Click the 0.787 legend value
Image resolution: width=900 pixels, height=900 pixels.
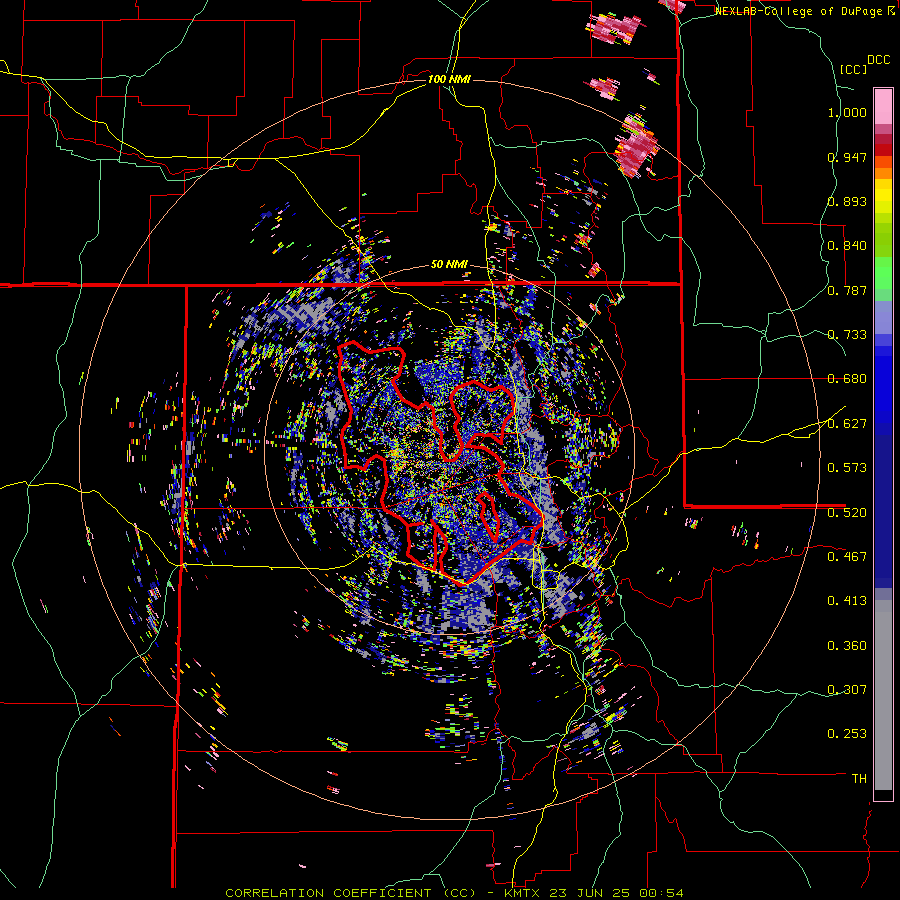tap(847, 290)
